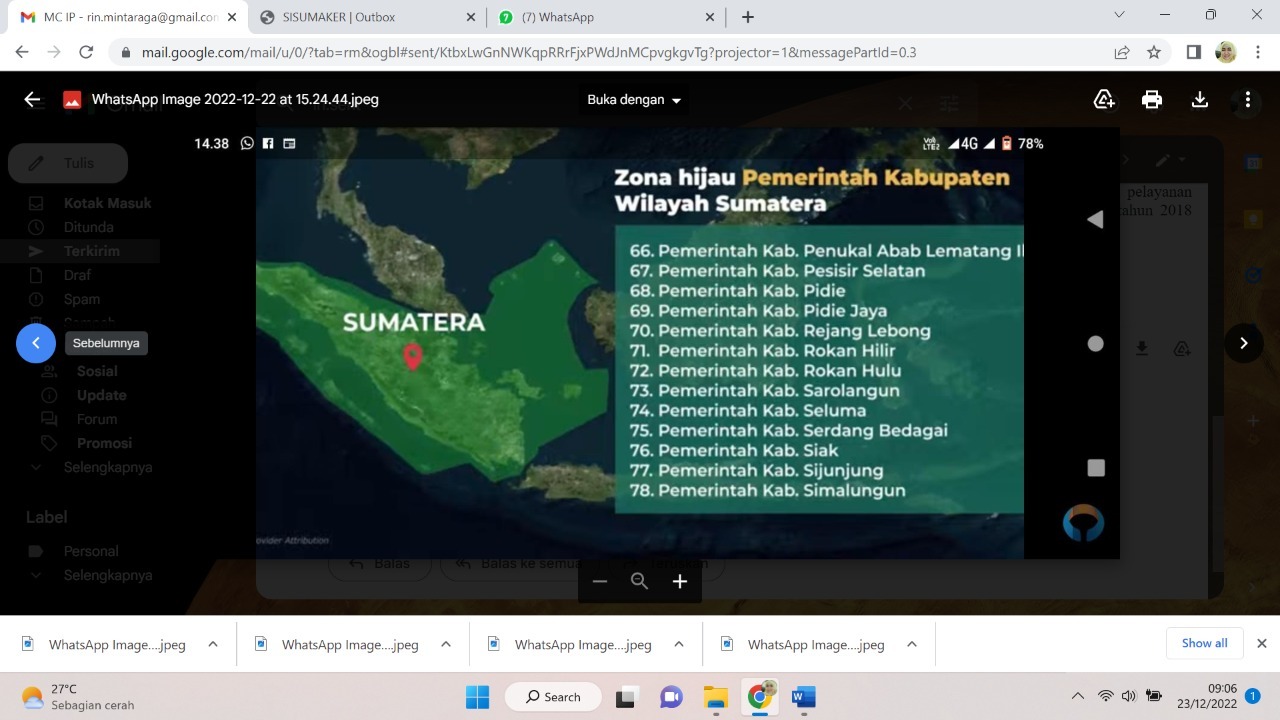Expand options for the fourth downloaded jpeg

(x=912, y=644)
